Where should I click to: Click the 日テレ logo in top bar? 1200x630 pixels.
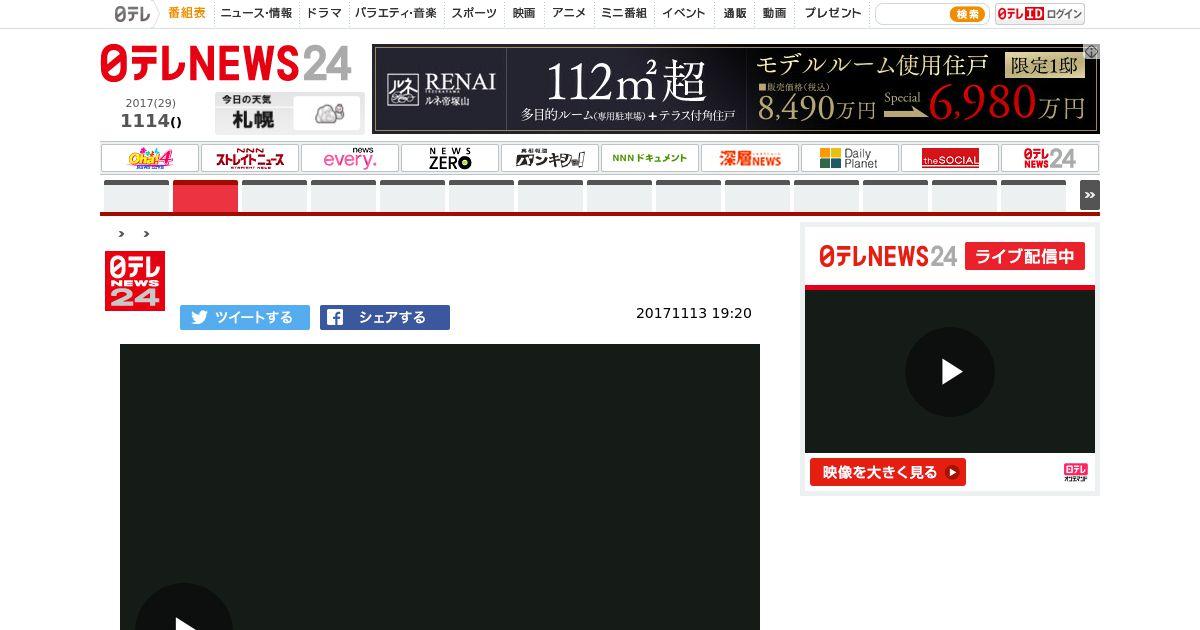pyautogui.click(x=131, y=14)
